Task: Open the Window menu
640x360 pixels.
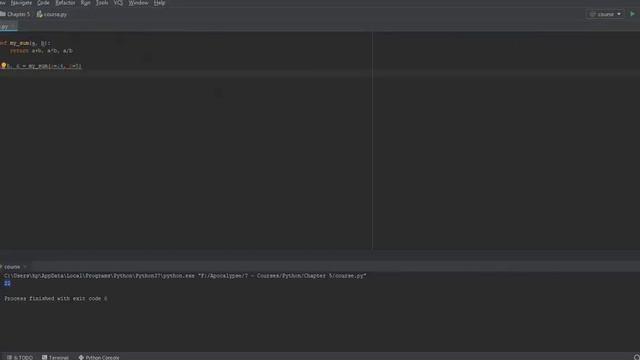Action: 138,3
